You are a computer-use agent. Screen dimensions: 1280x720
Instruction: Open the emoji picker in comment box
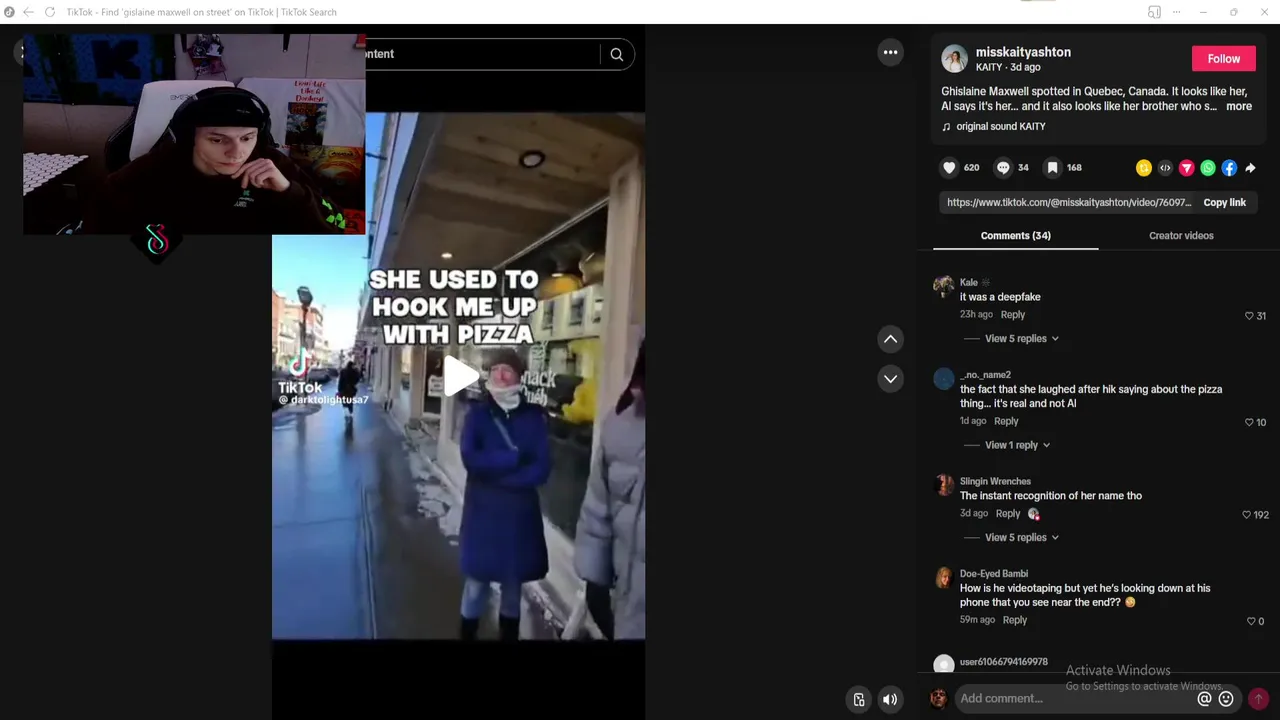(1226, 699)
